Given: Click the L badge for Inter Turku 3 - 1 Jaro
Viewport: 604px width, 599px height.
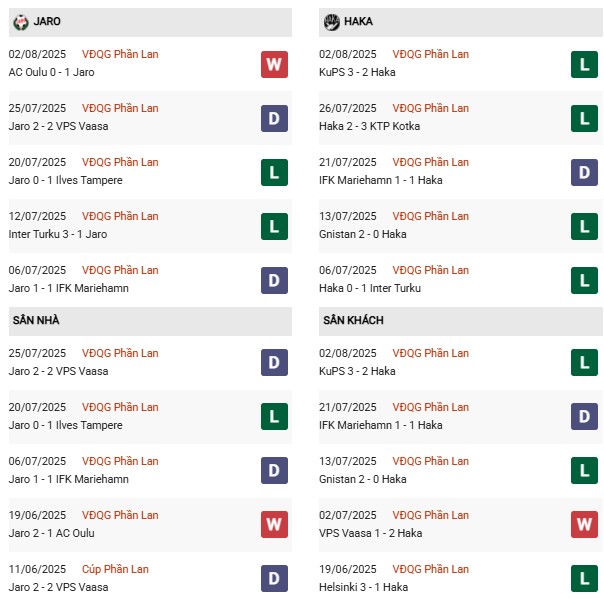Looking at the screenshot, I should 274,226.
